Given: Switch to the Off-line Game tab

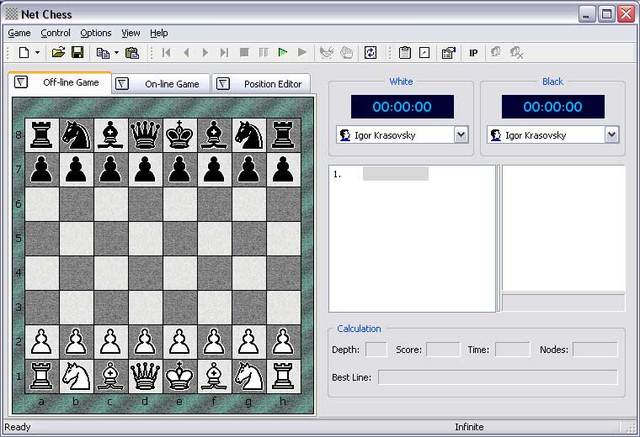Looking at the screenshot, I should [60, 82].
